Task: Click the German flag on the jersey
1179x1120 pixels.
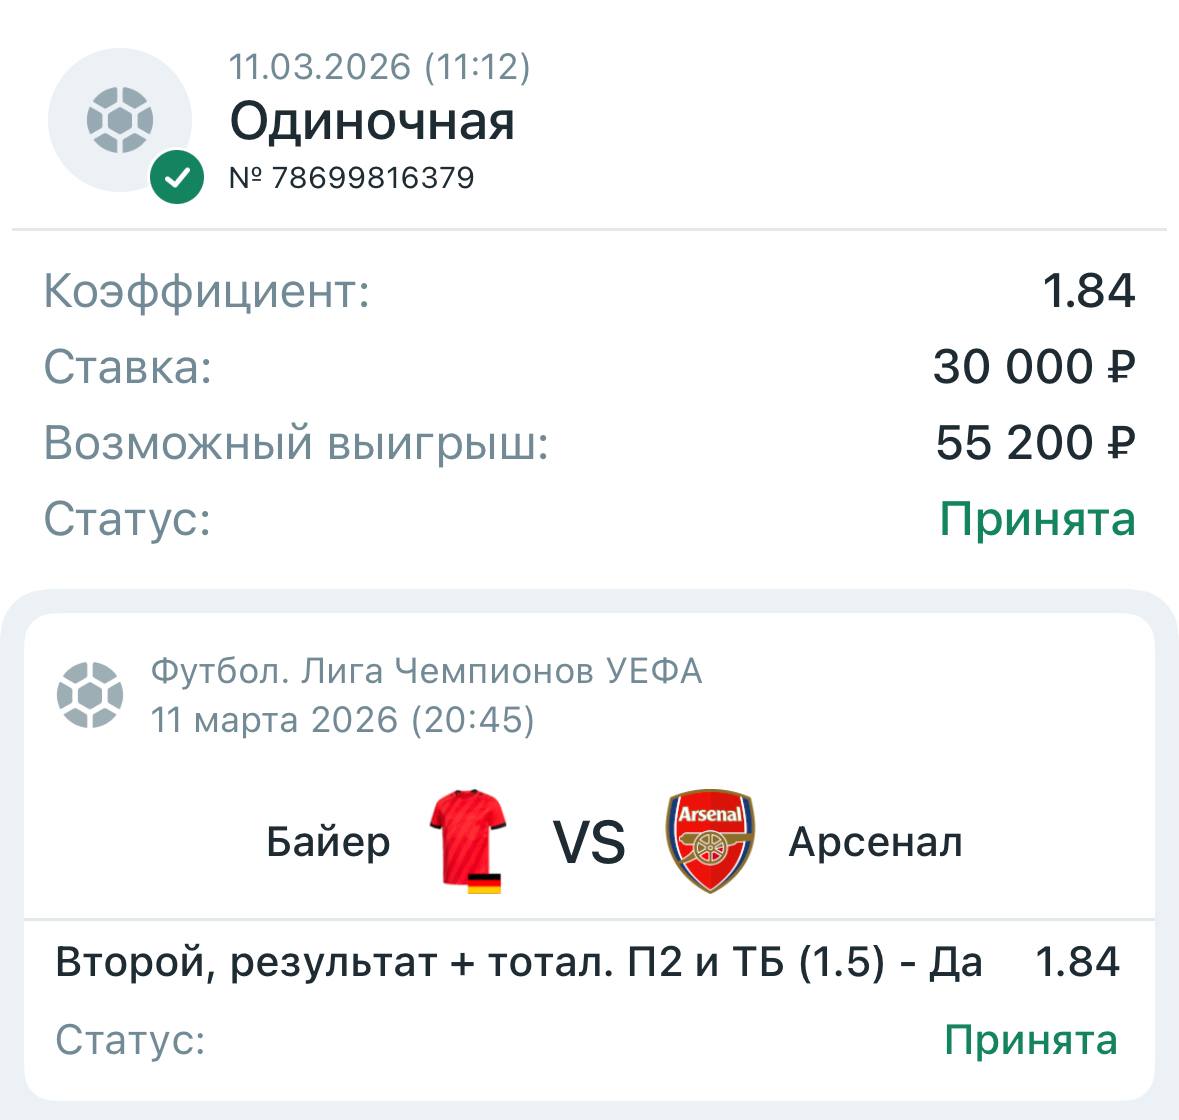Action: click(x=484, y=883)
